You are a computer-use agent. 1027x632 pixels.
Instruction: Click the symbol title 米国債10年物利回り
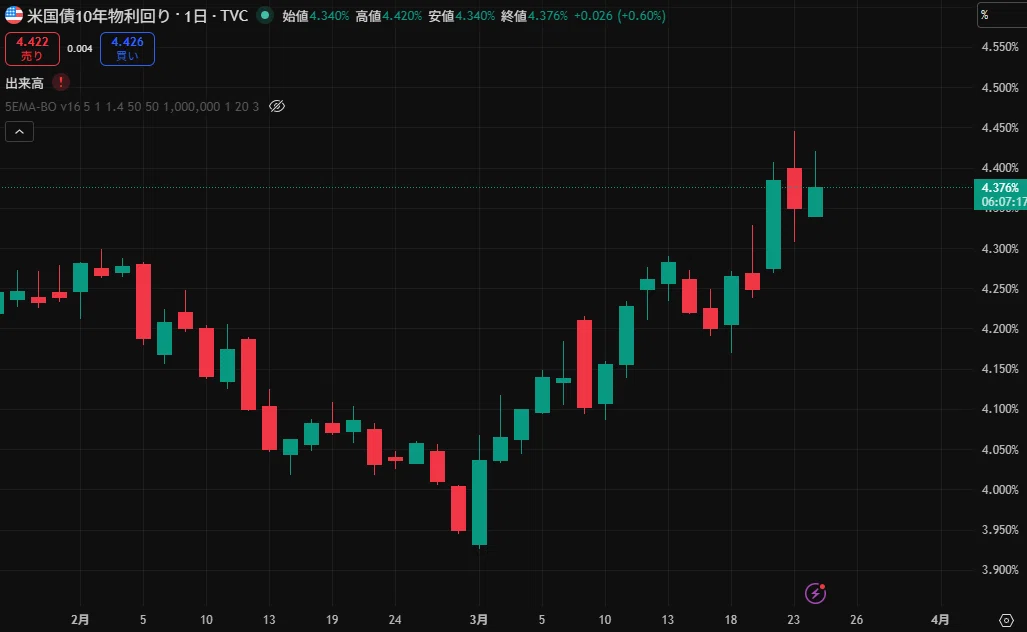(98, 16)
